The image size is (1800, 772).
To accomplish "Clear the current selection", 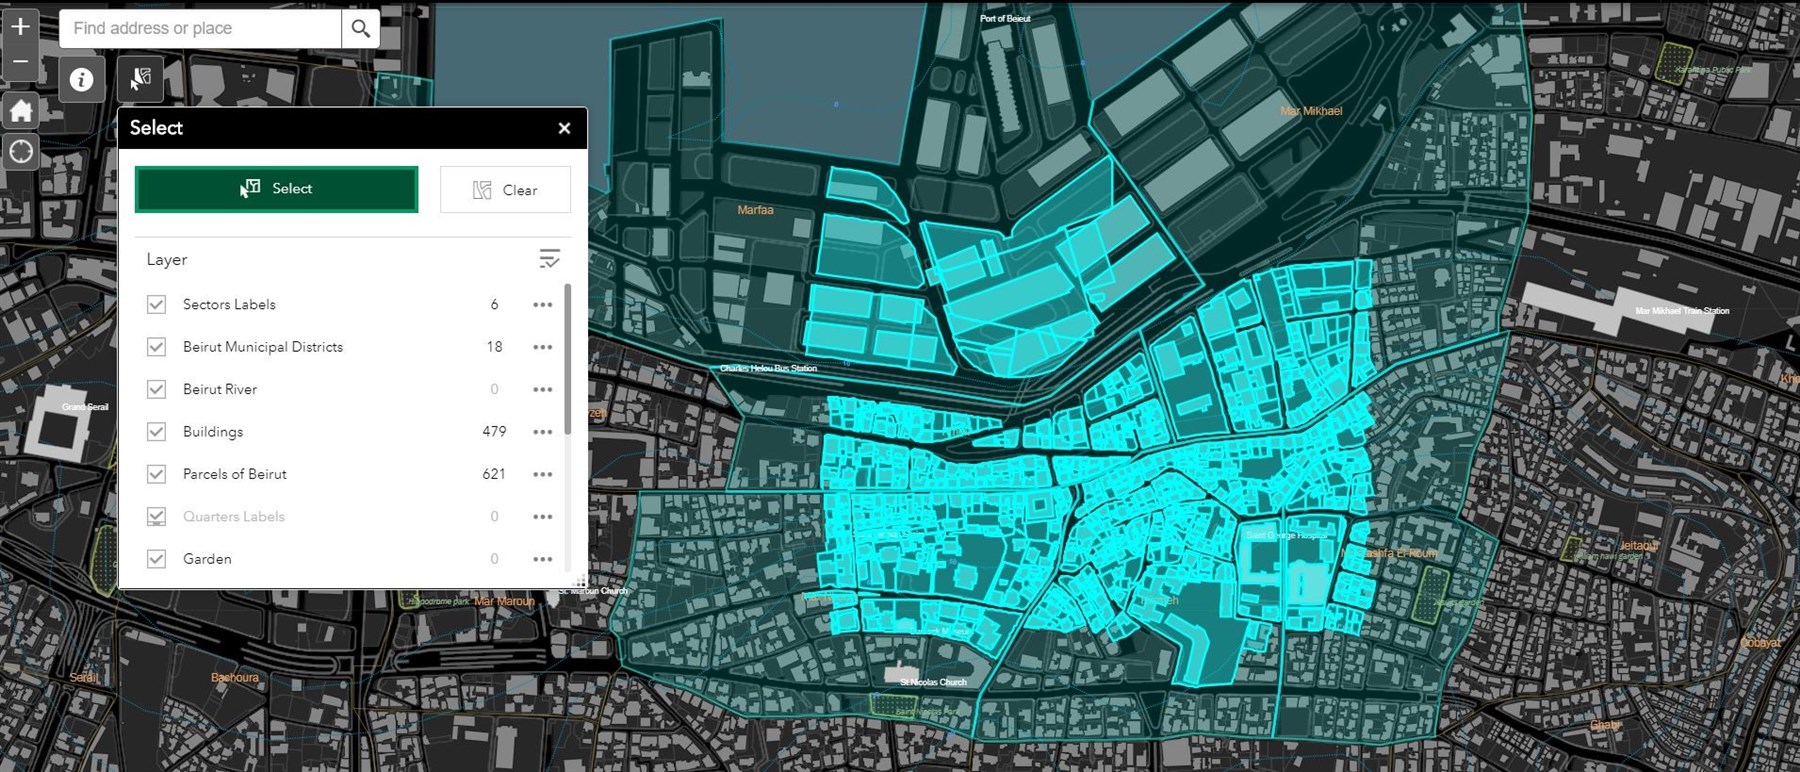I will coord(505,190).
